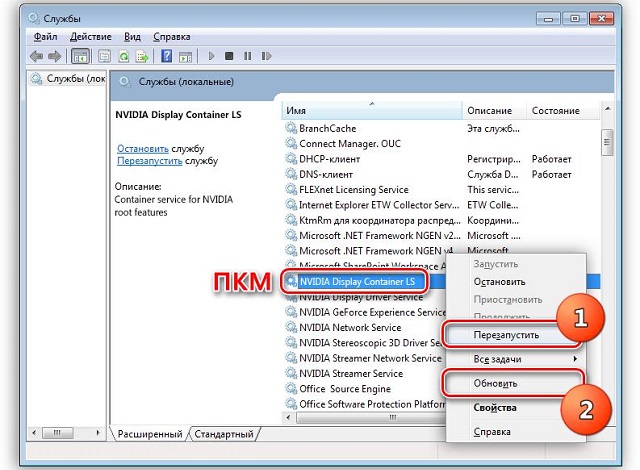Click the green Refresh toolbar icon
640x470 pixels.
123,56
